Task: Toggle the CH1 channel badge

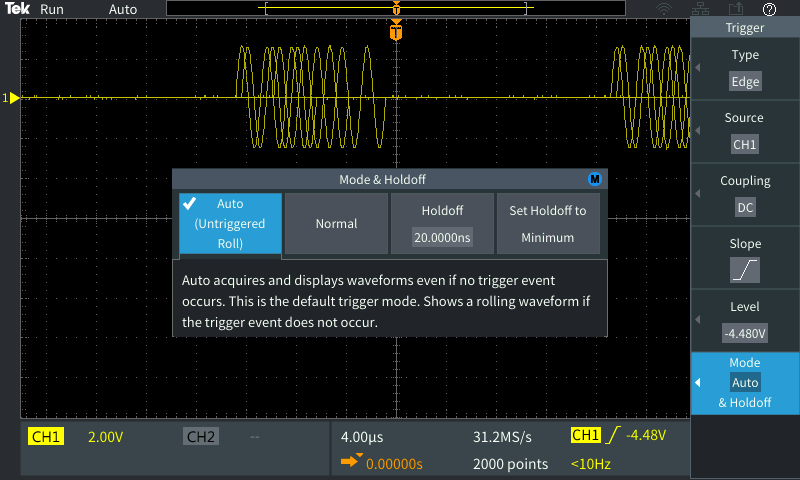Action: pyautogui.click(x=46, y=437)
